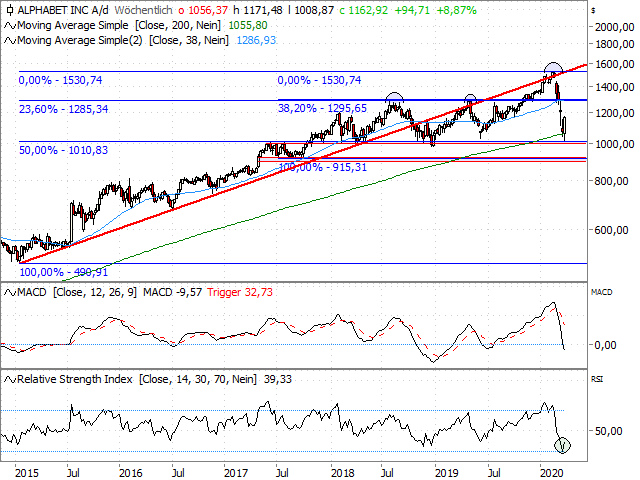640x480 pixels.
Task: Click left Fibonacci label 0,00% - 1530,74
Action: coord(60,80)
